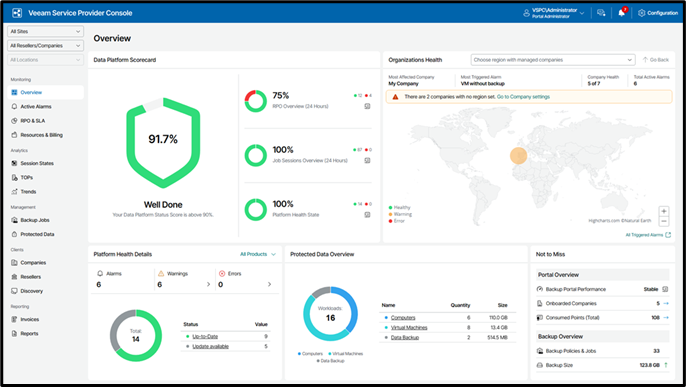
Task: Click the orange warning bubble on the map
Action: pyautogui.click(x=518, y=156)
